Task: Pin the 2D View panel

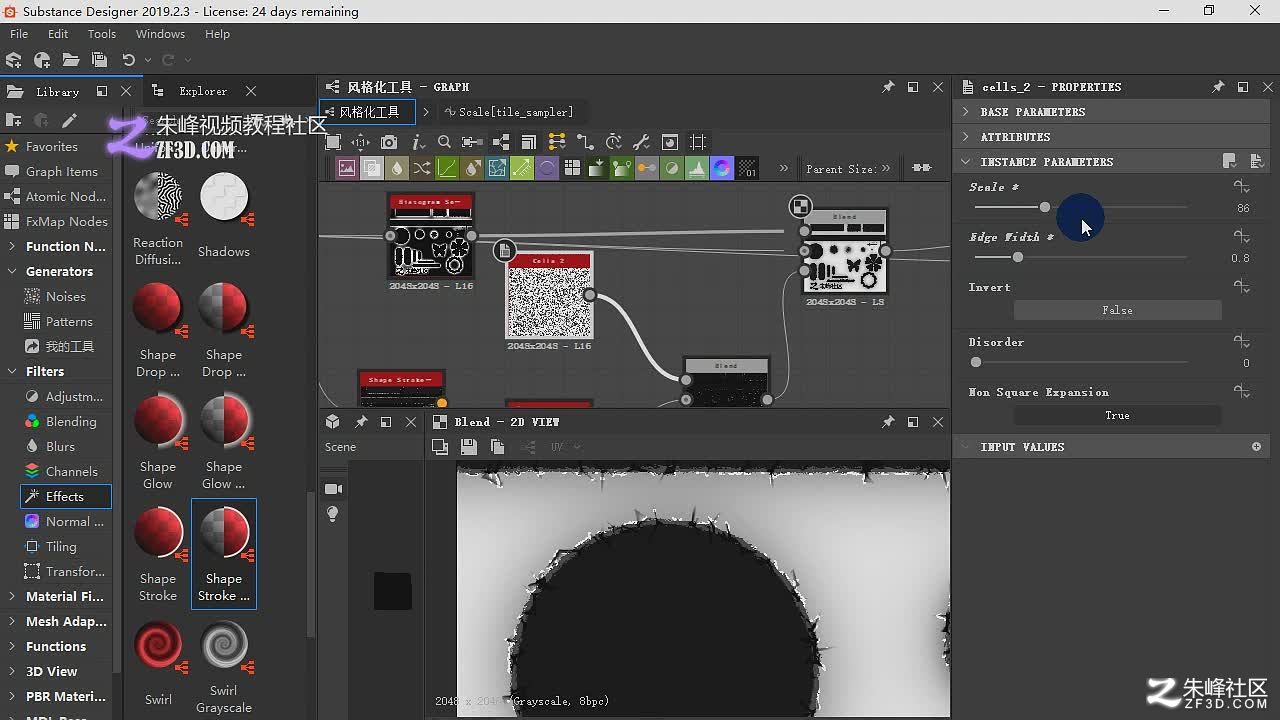Action: [x=888, y=422]
